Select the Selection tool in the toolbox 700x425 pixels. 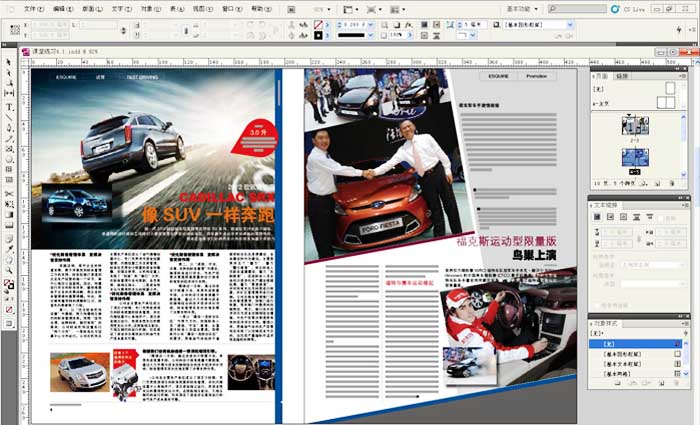pyautogui.click(x=8, y=62)
